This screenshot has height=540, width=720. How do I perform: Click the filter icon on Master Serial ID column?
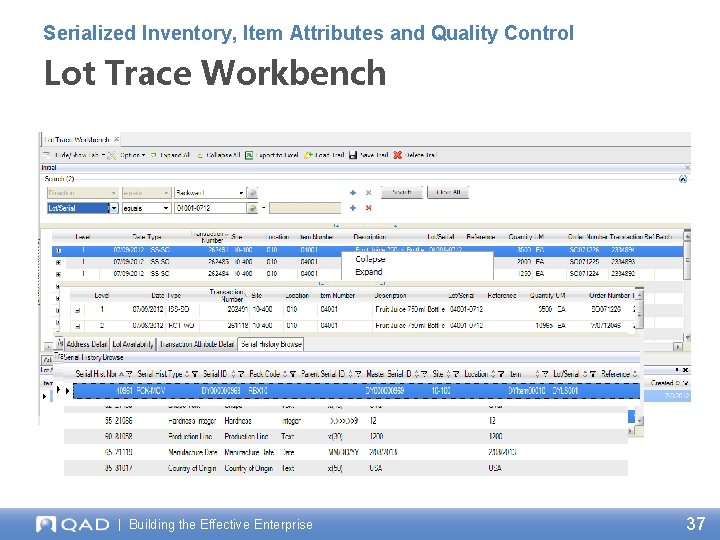tap(424, 374)
